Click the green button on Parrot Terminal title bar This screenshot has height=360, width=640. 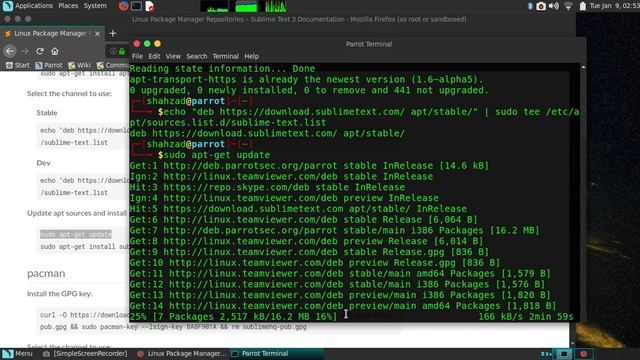(x=147, y=44)
